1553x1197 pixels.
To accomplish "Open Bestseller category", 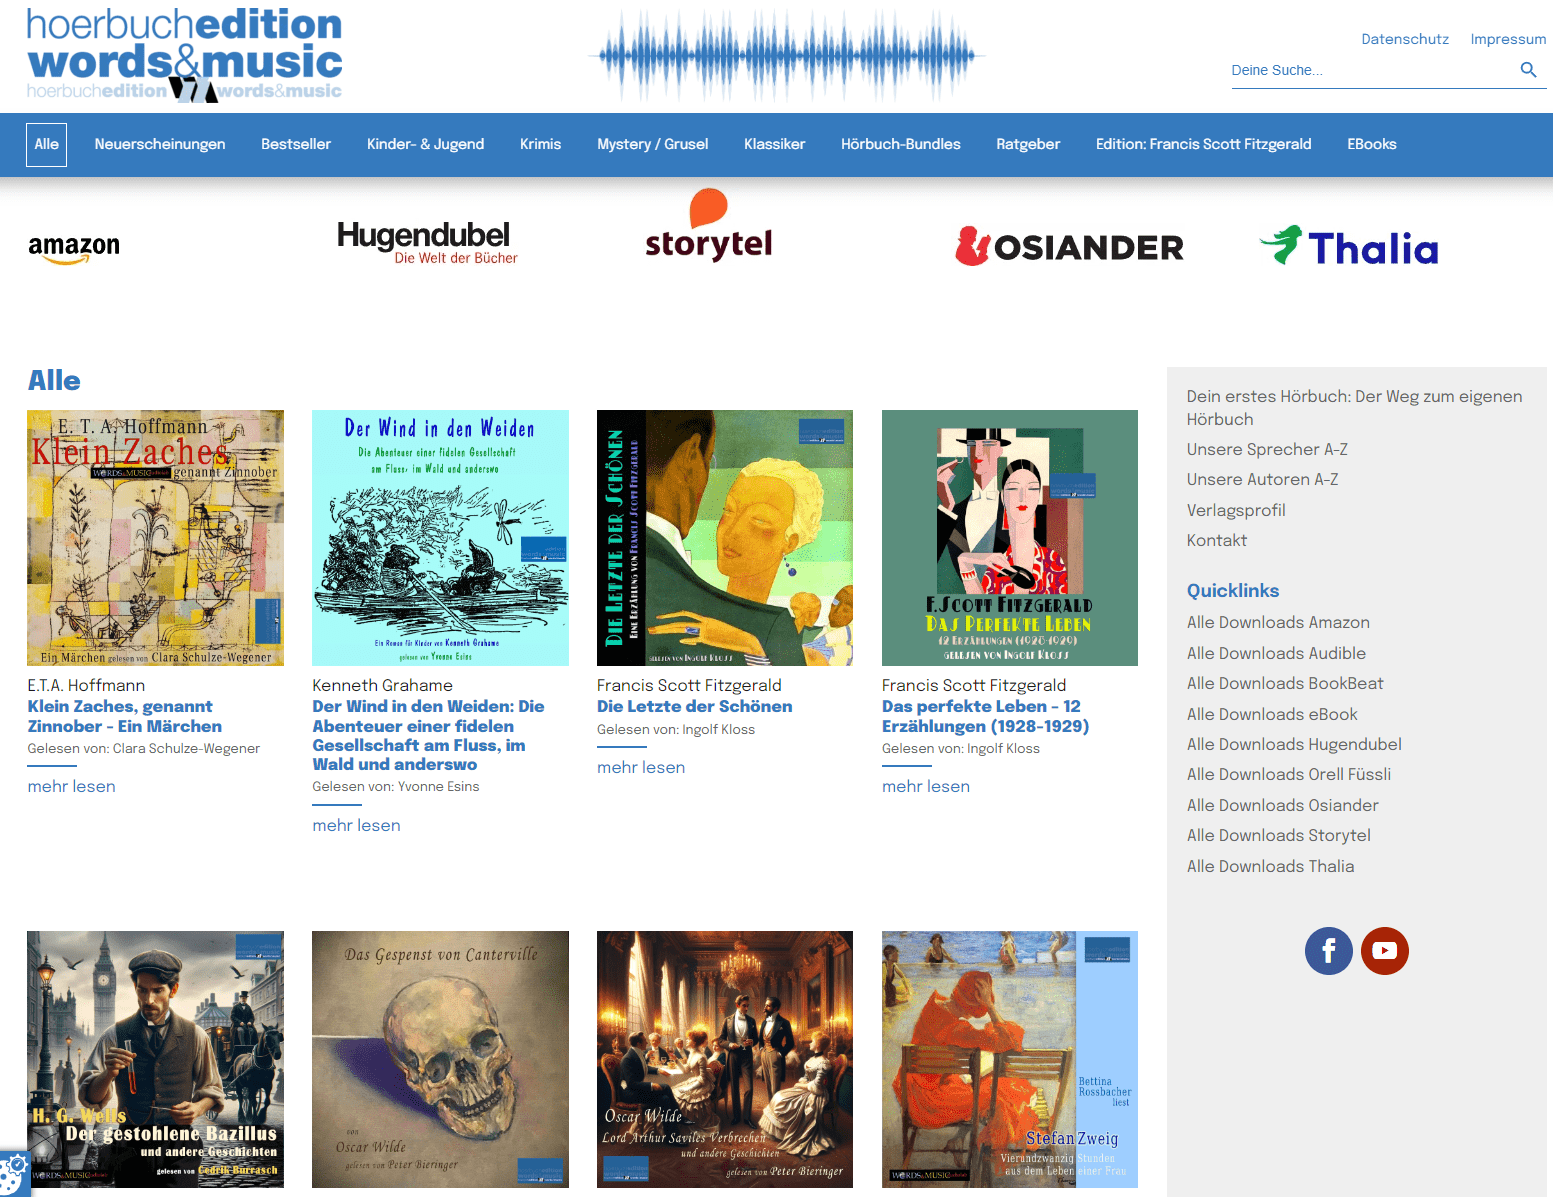I will [296, 144].
